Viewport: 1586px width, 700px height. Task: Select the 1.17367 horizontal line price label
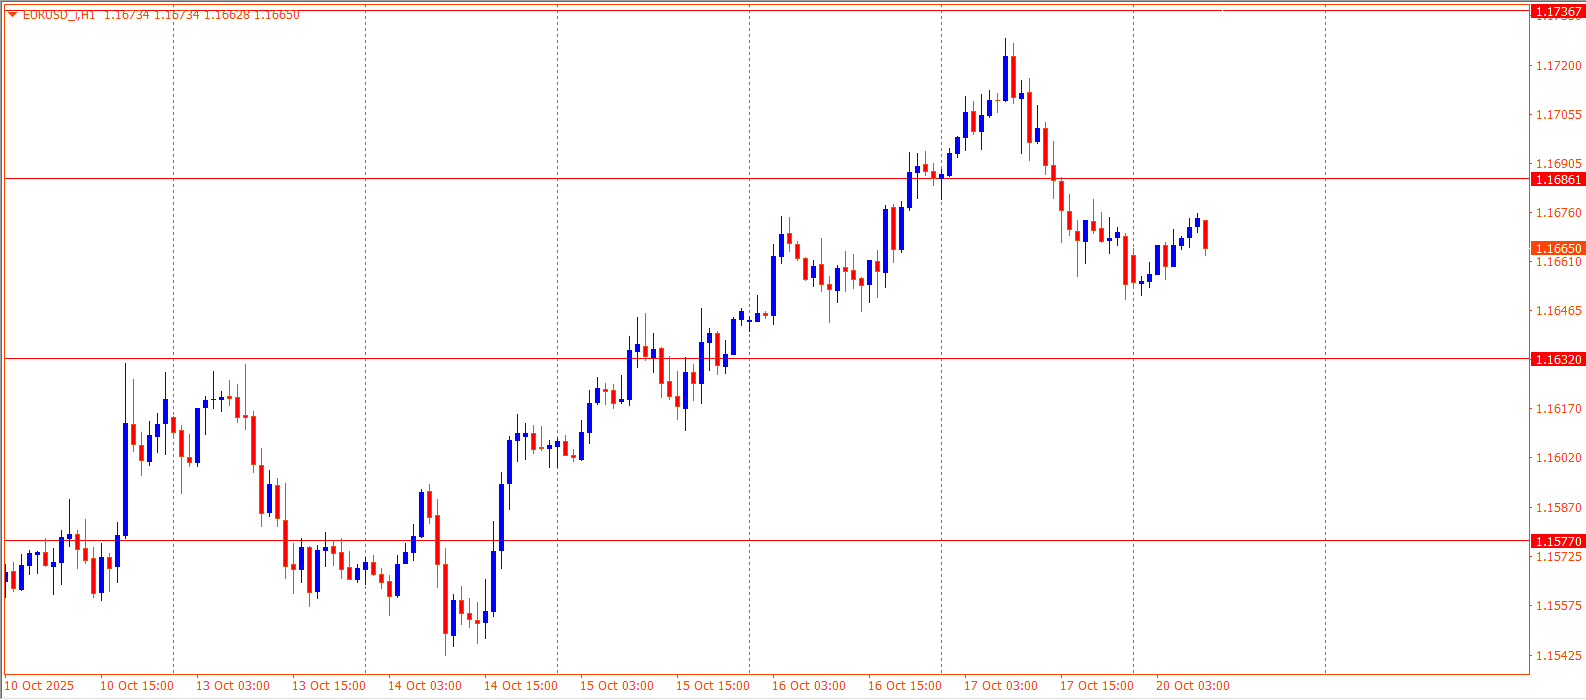pyautogui.click(x=1557, y=12)
